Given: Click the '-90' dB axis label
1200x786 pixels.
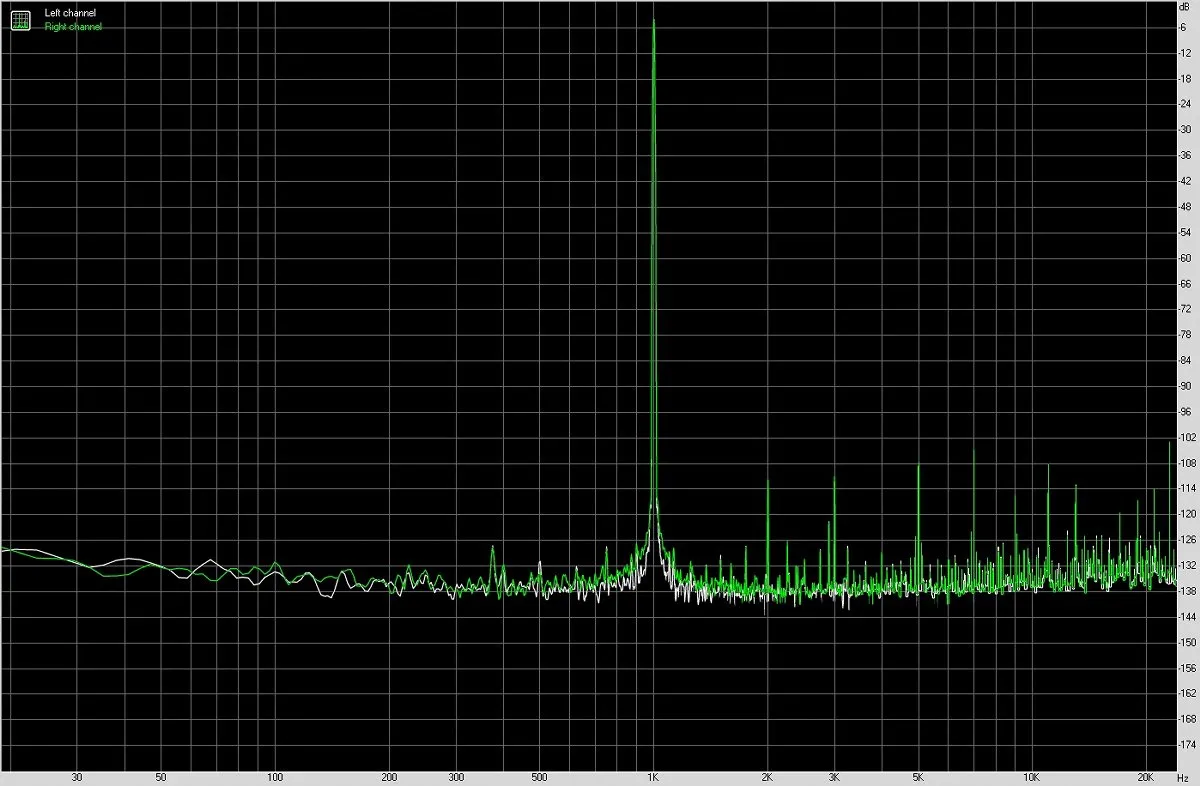Looking at the screenshot, I should pos(1186,386).
